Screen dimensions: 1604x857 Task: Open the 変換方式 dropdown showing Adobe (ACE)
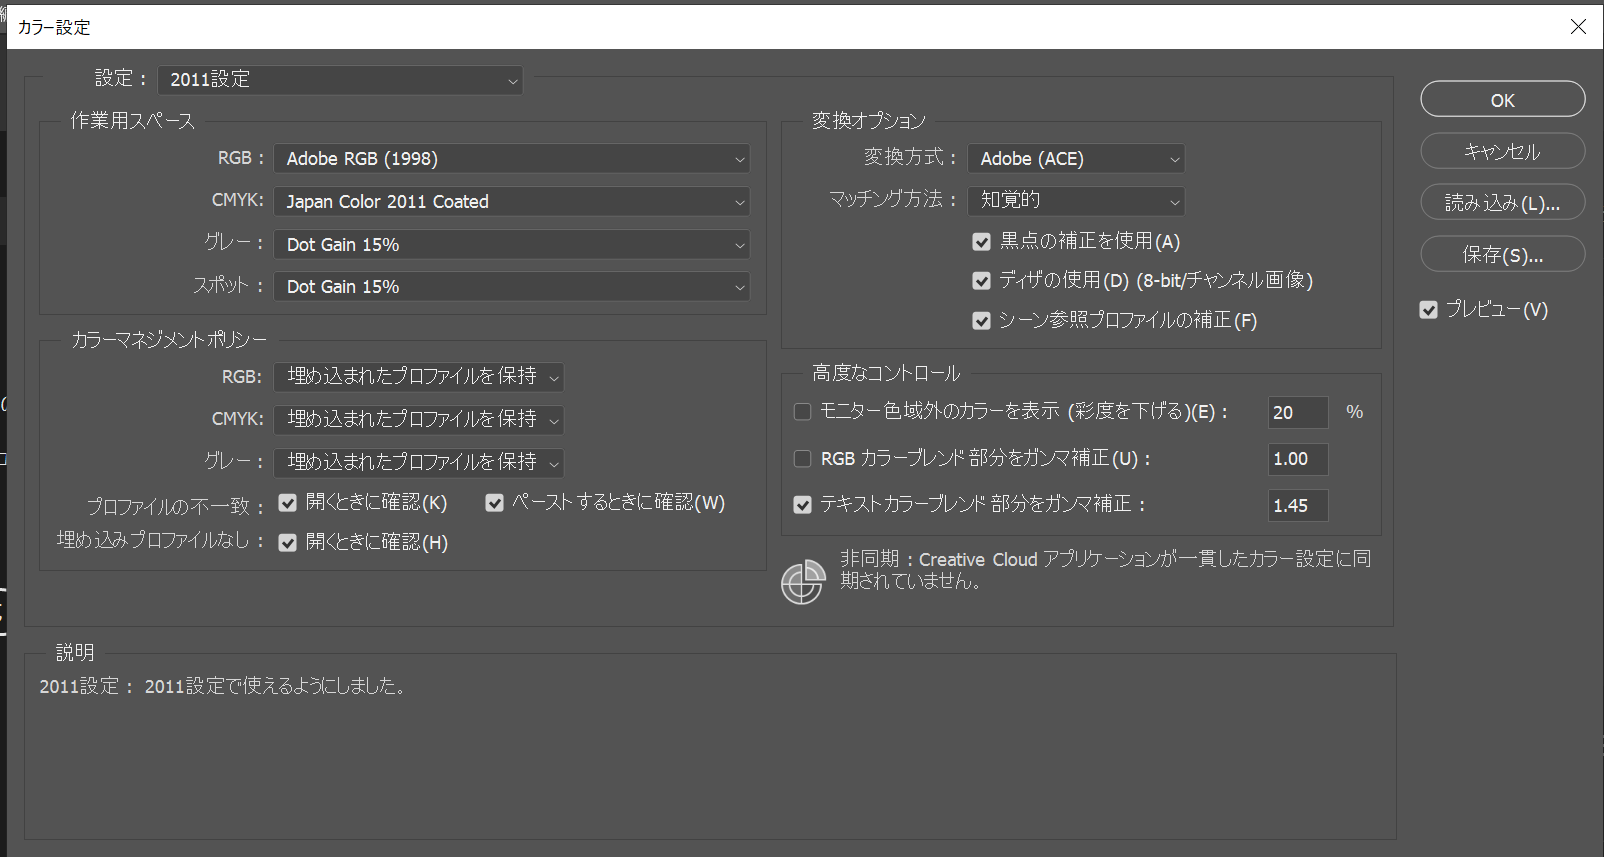click(1076, 159)
